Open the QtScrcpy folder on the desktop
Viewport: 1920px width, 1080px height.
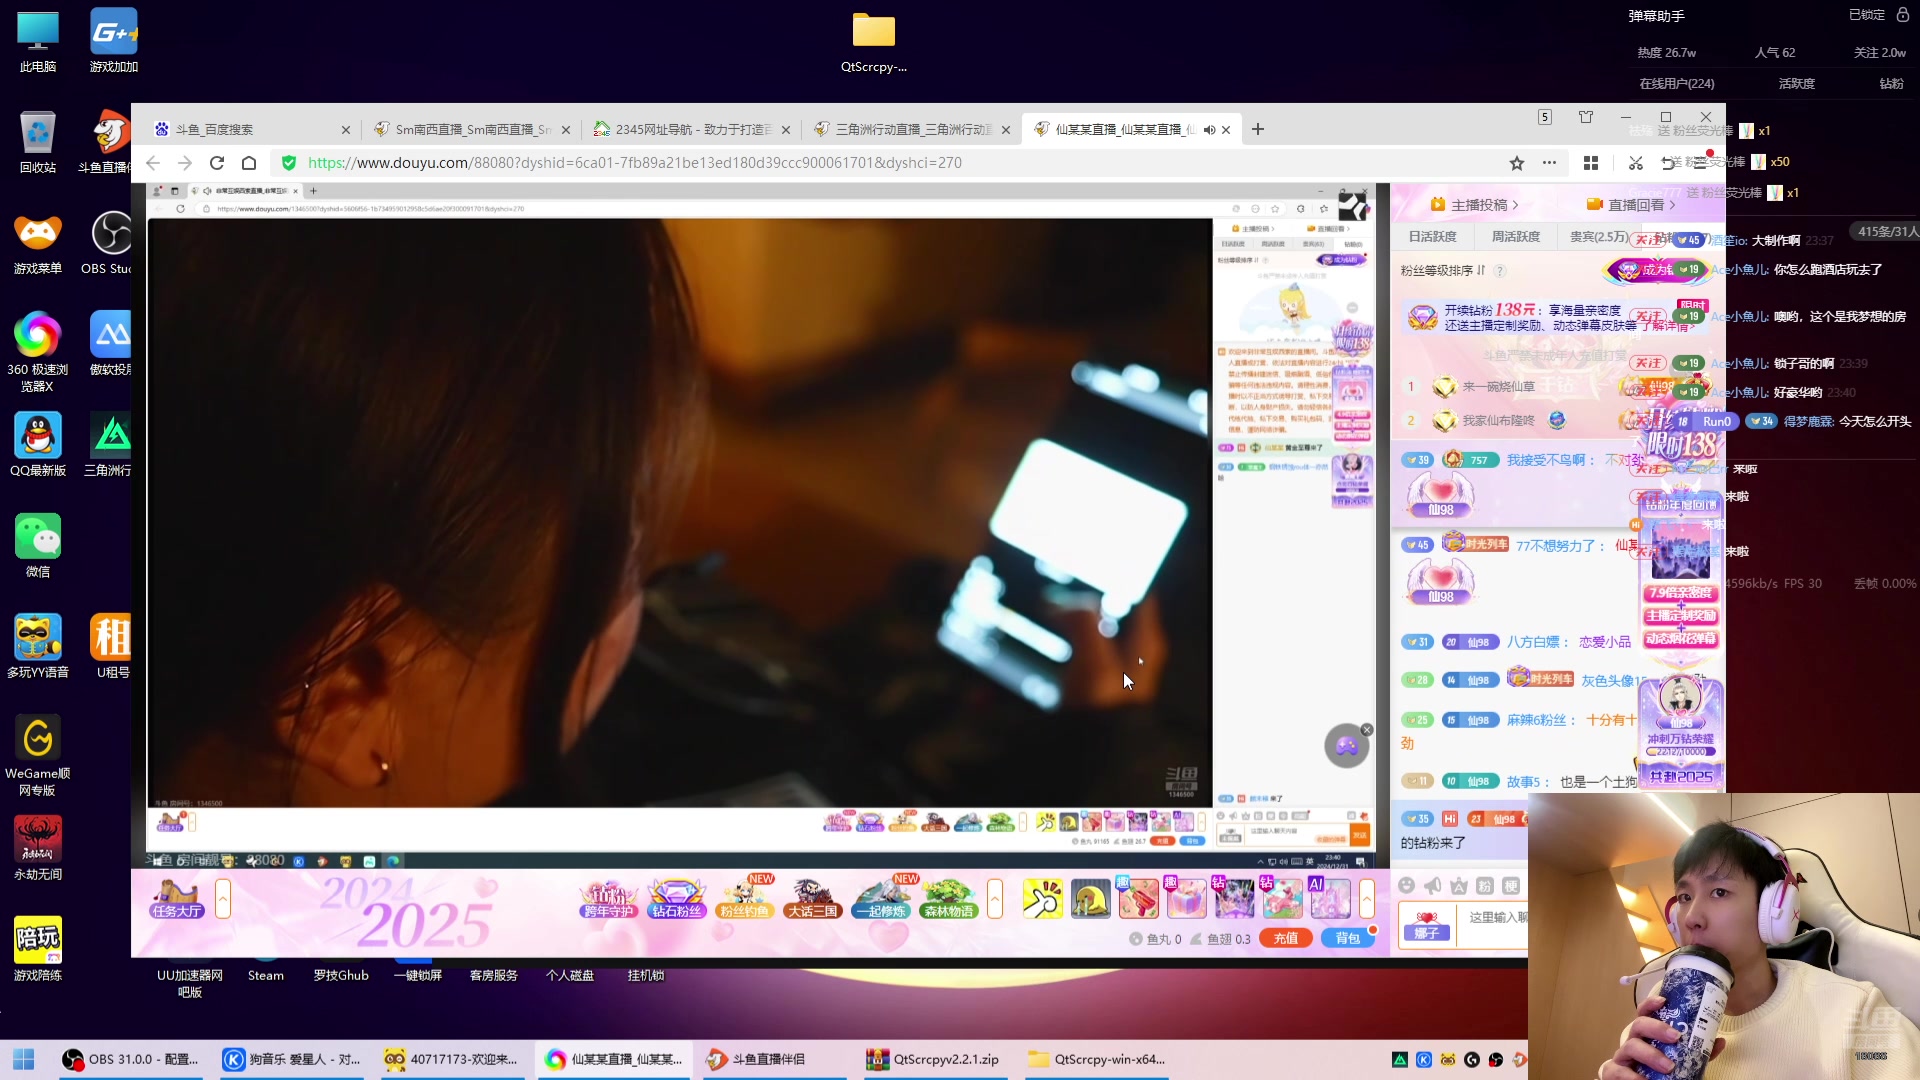pyautogui.click(x=874, y=43)
